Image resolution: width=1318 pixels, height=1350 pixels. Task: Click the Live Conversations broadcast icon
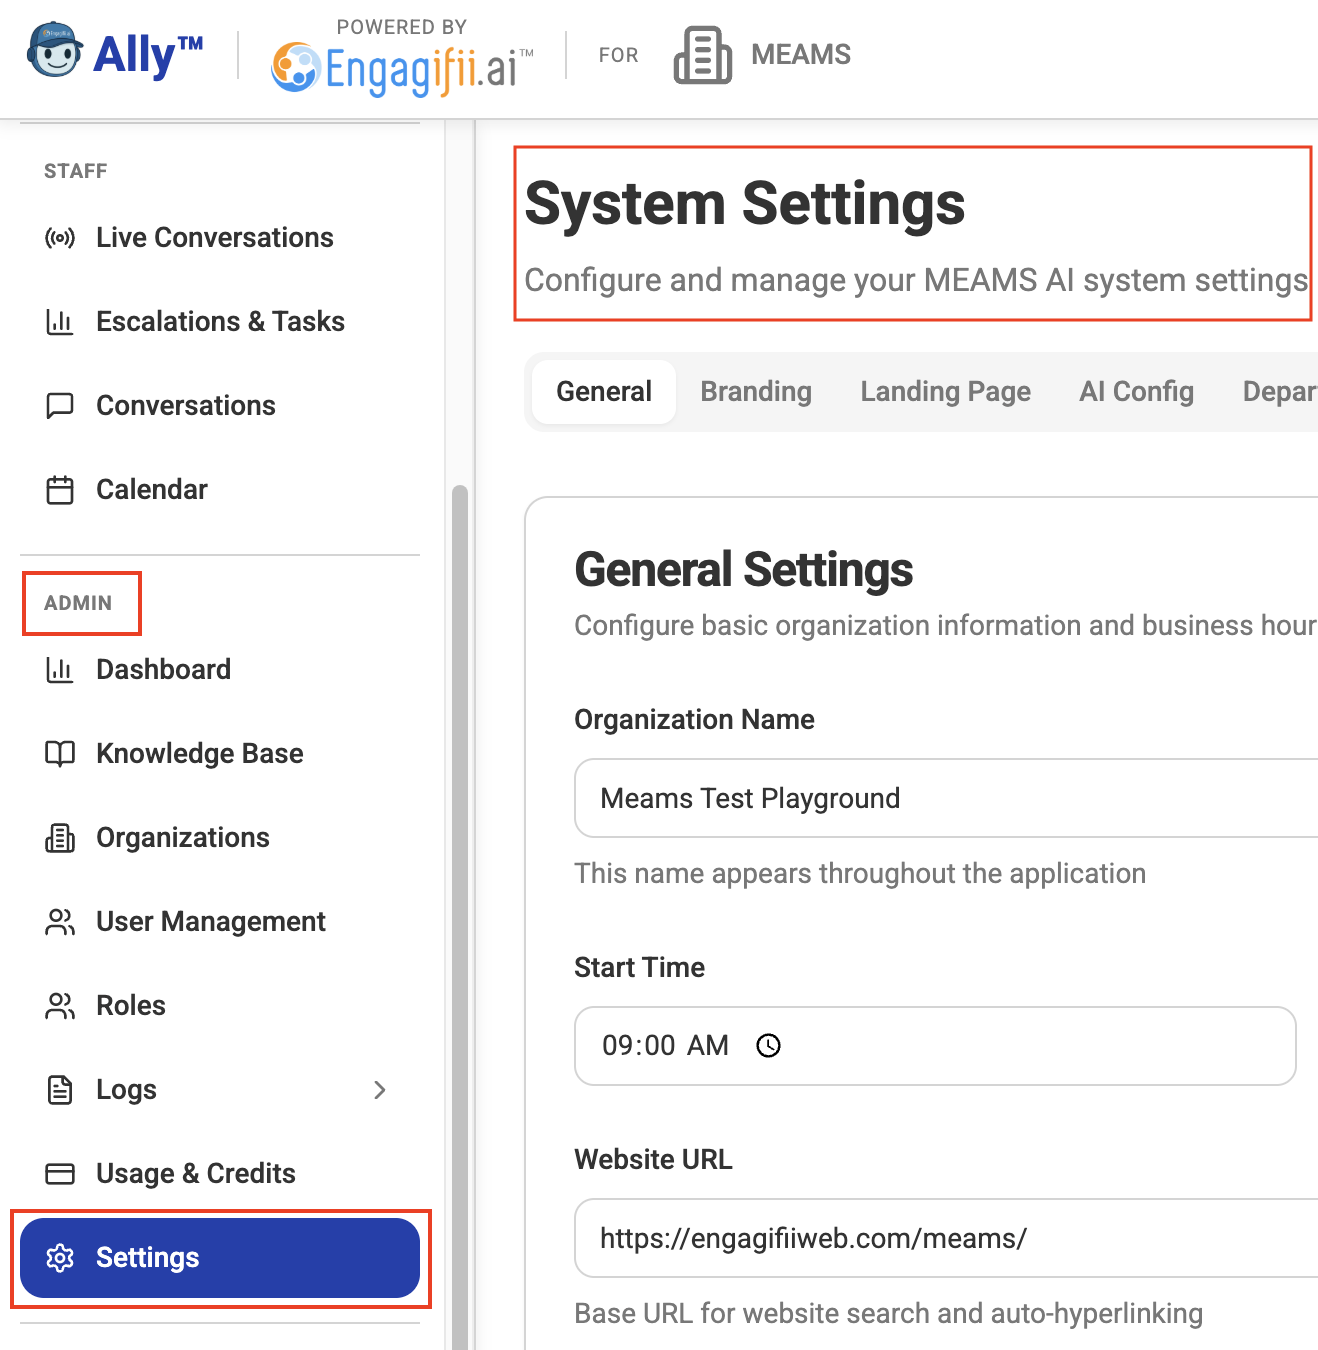point(60,238)
